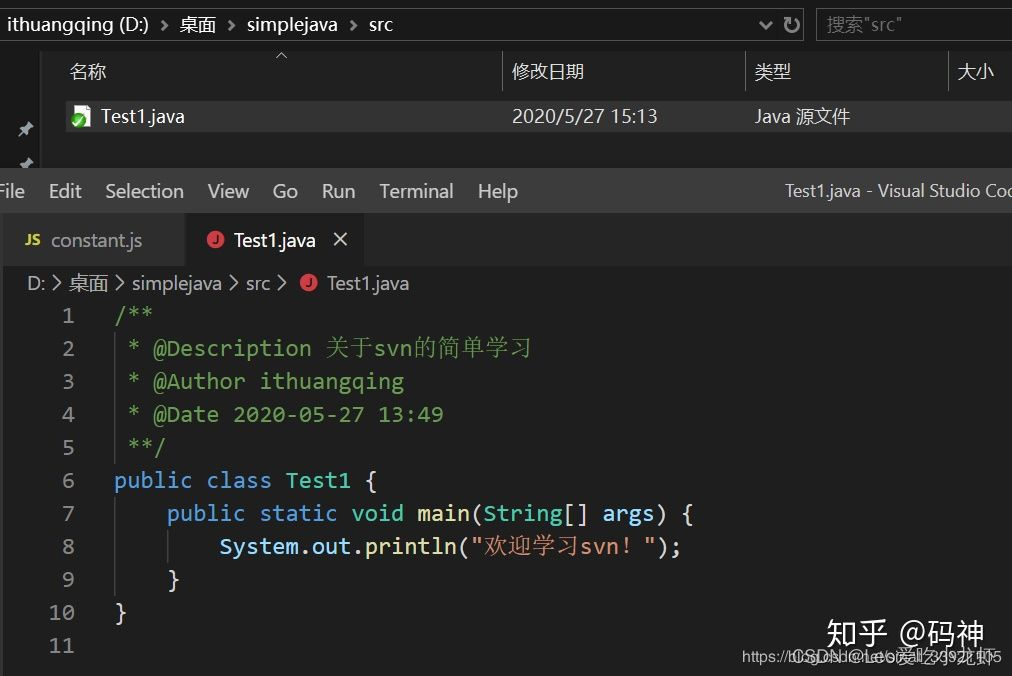The height and width of the screenshot is (676, 1012).
Task: Open the Terminal menu in VS Code
Action: [x=416, y=191]
